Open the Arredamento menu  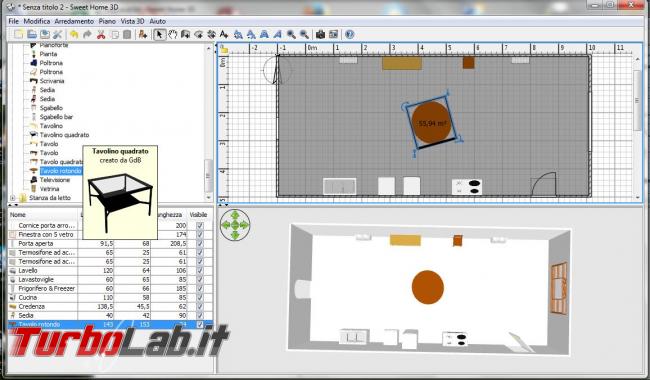(x=74, y=21)
